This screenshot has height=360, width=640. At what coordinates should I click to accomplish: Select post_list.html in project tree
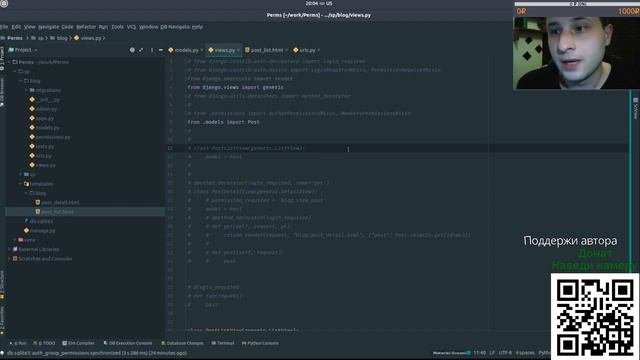pos(54,212)
